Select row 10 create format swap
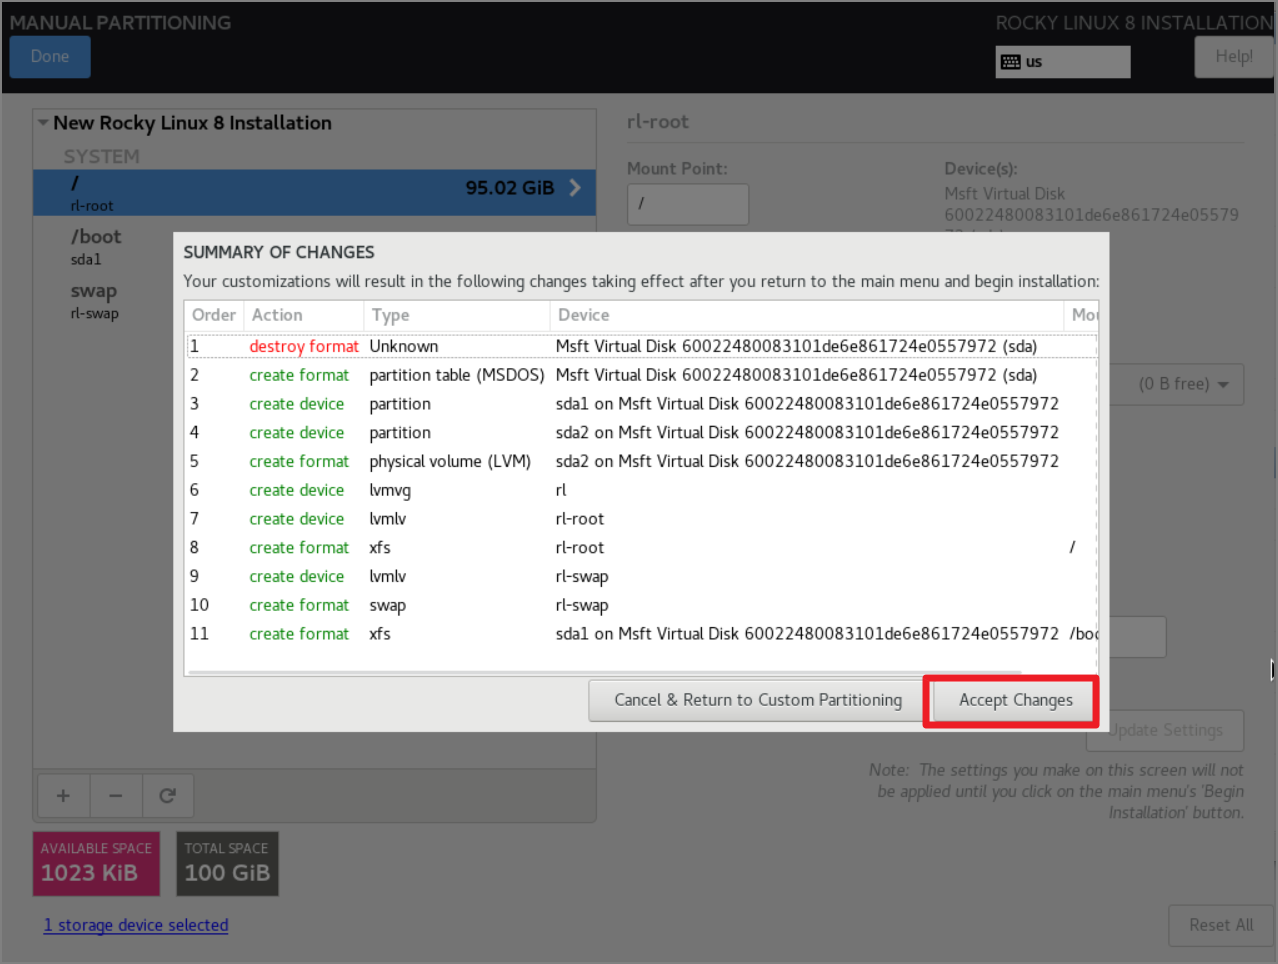 coord(641,605)
